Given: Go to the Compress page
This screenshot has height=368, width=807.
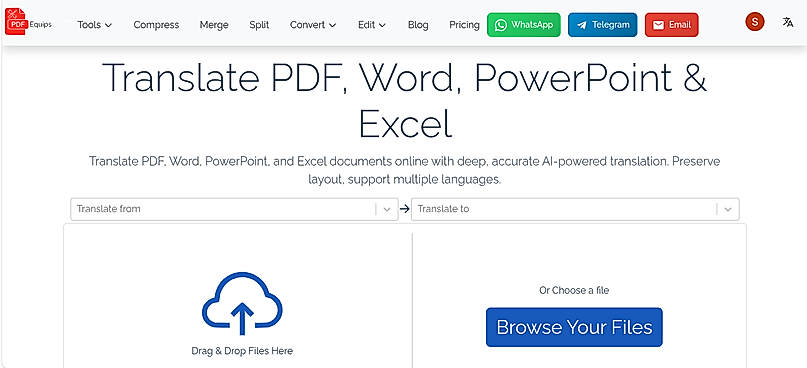Looking at the screenshot, I should 156,25.
